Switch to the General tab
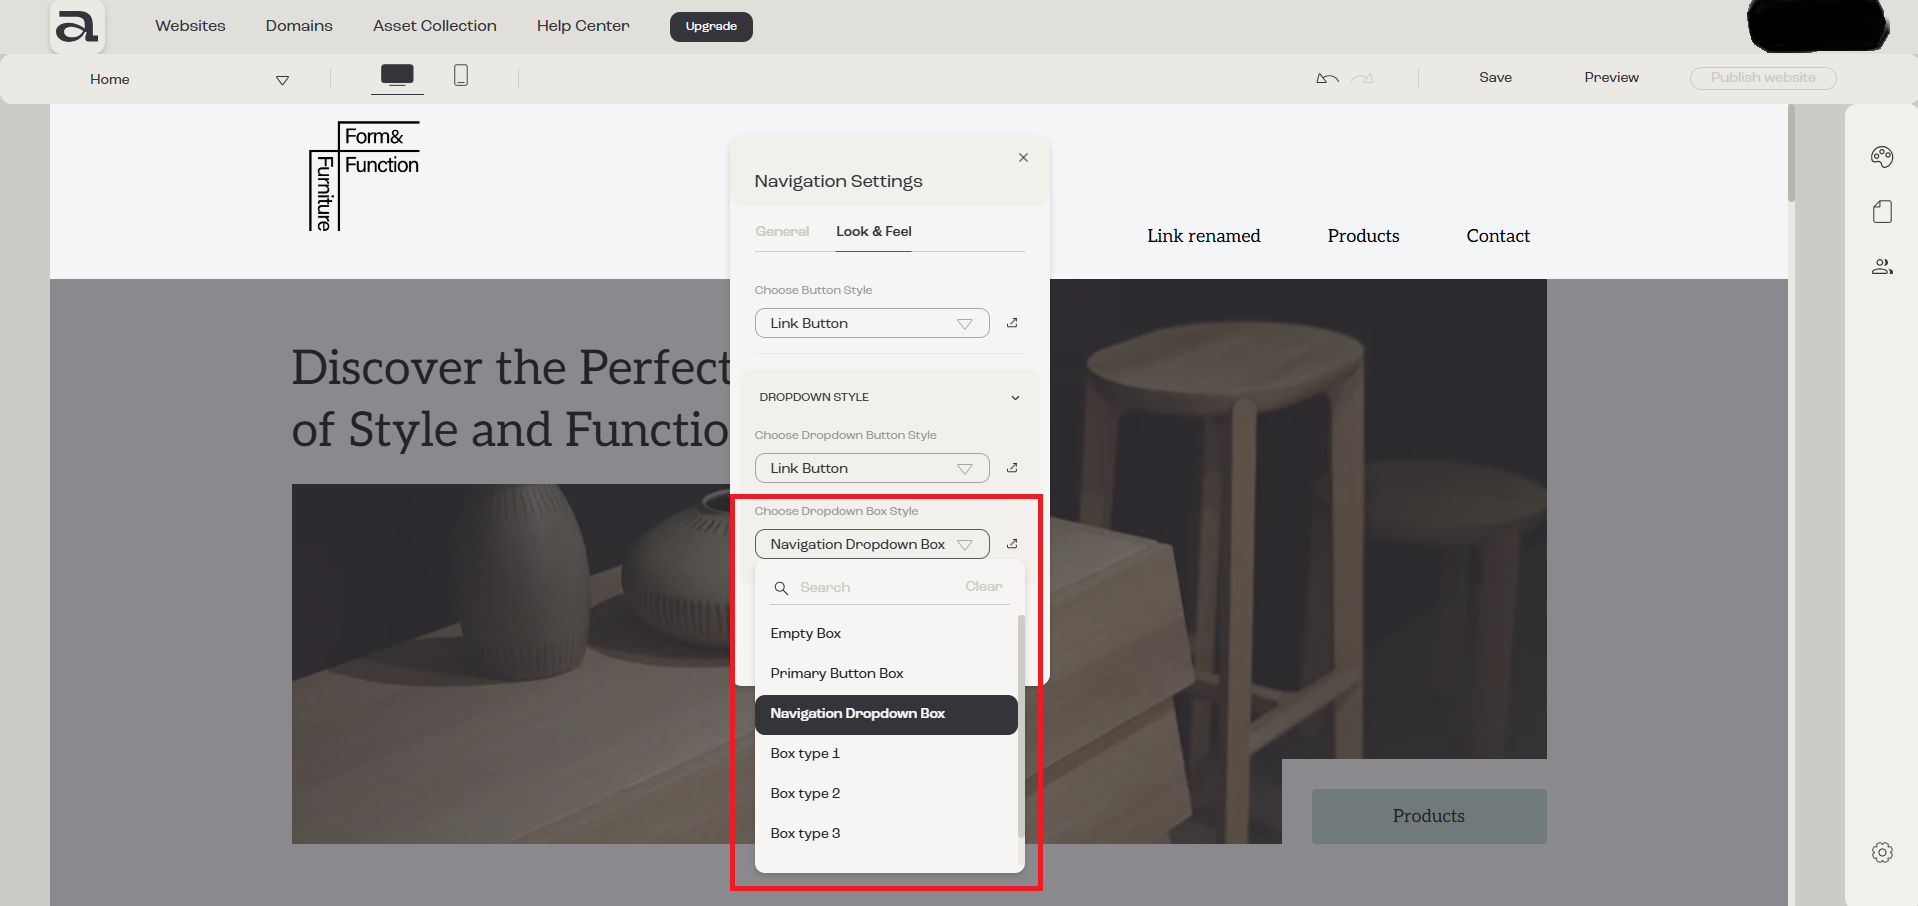 coord(782,231)
